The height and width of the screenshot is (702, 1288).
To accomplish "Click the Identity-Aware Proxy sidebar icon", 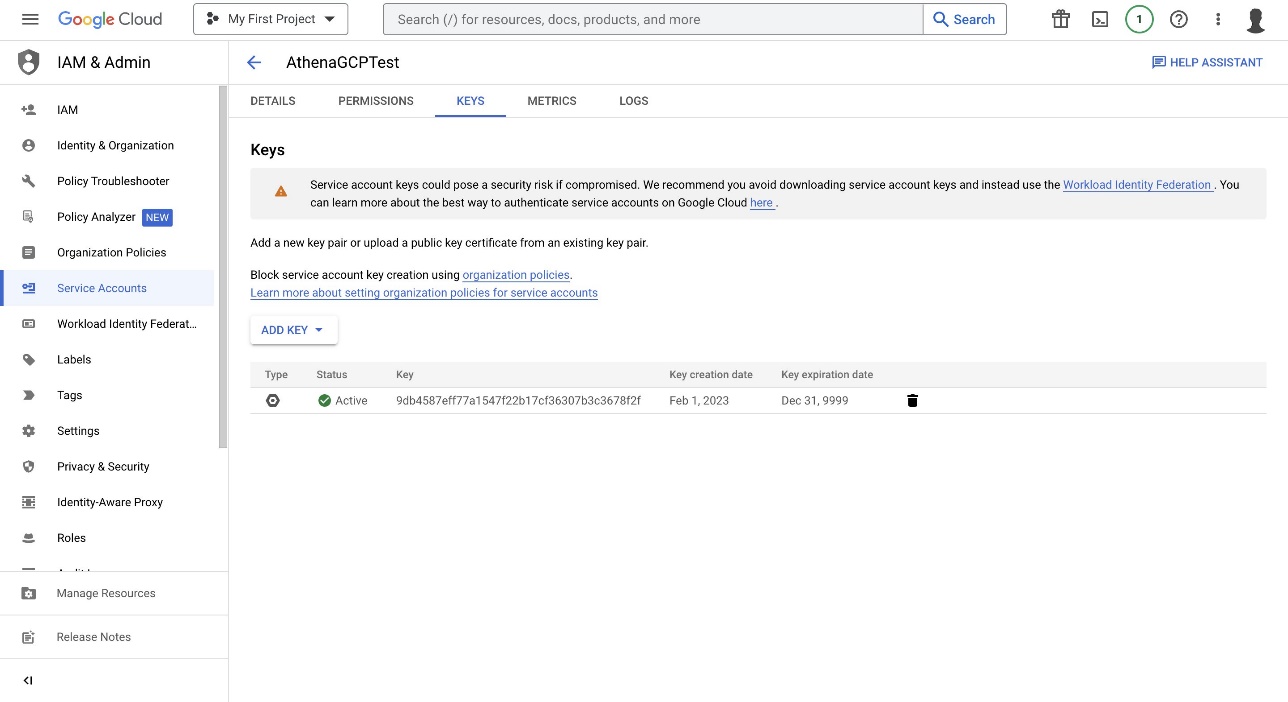I will pyautogui.click(x=29, y=502).
